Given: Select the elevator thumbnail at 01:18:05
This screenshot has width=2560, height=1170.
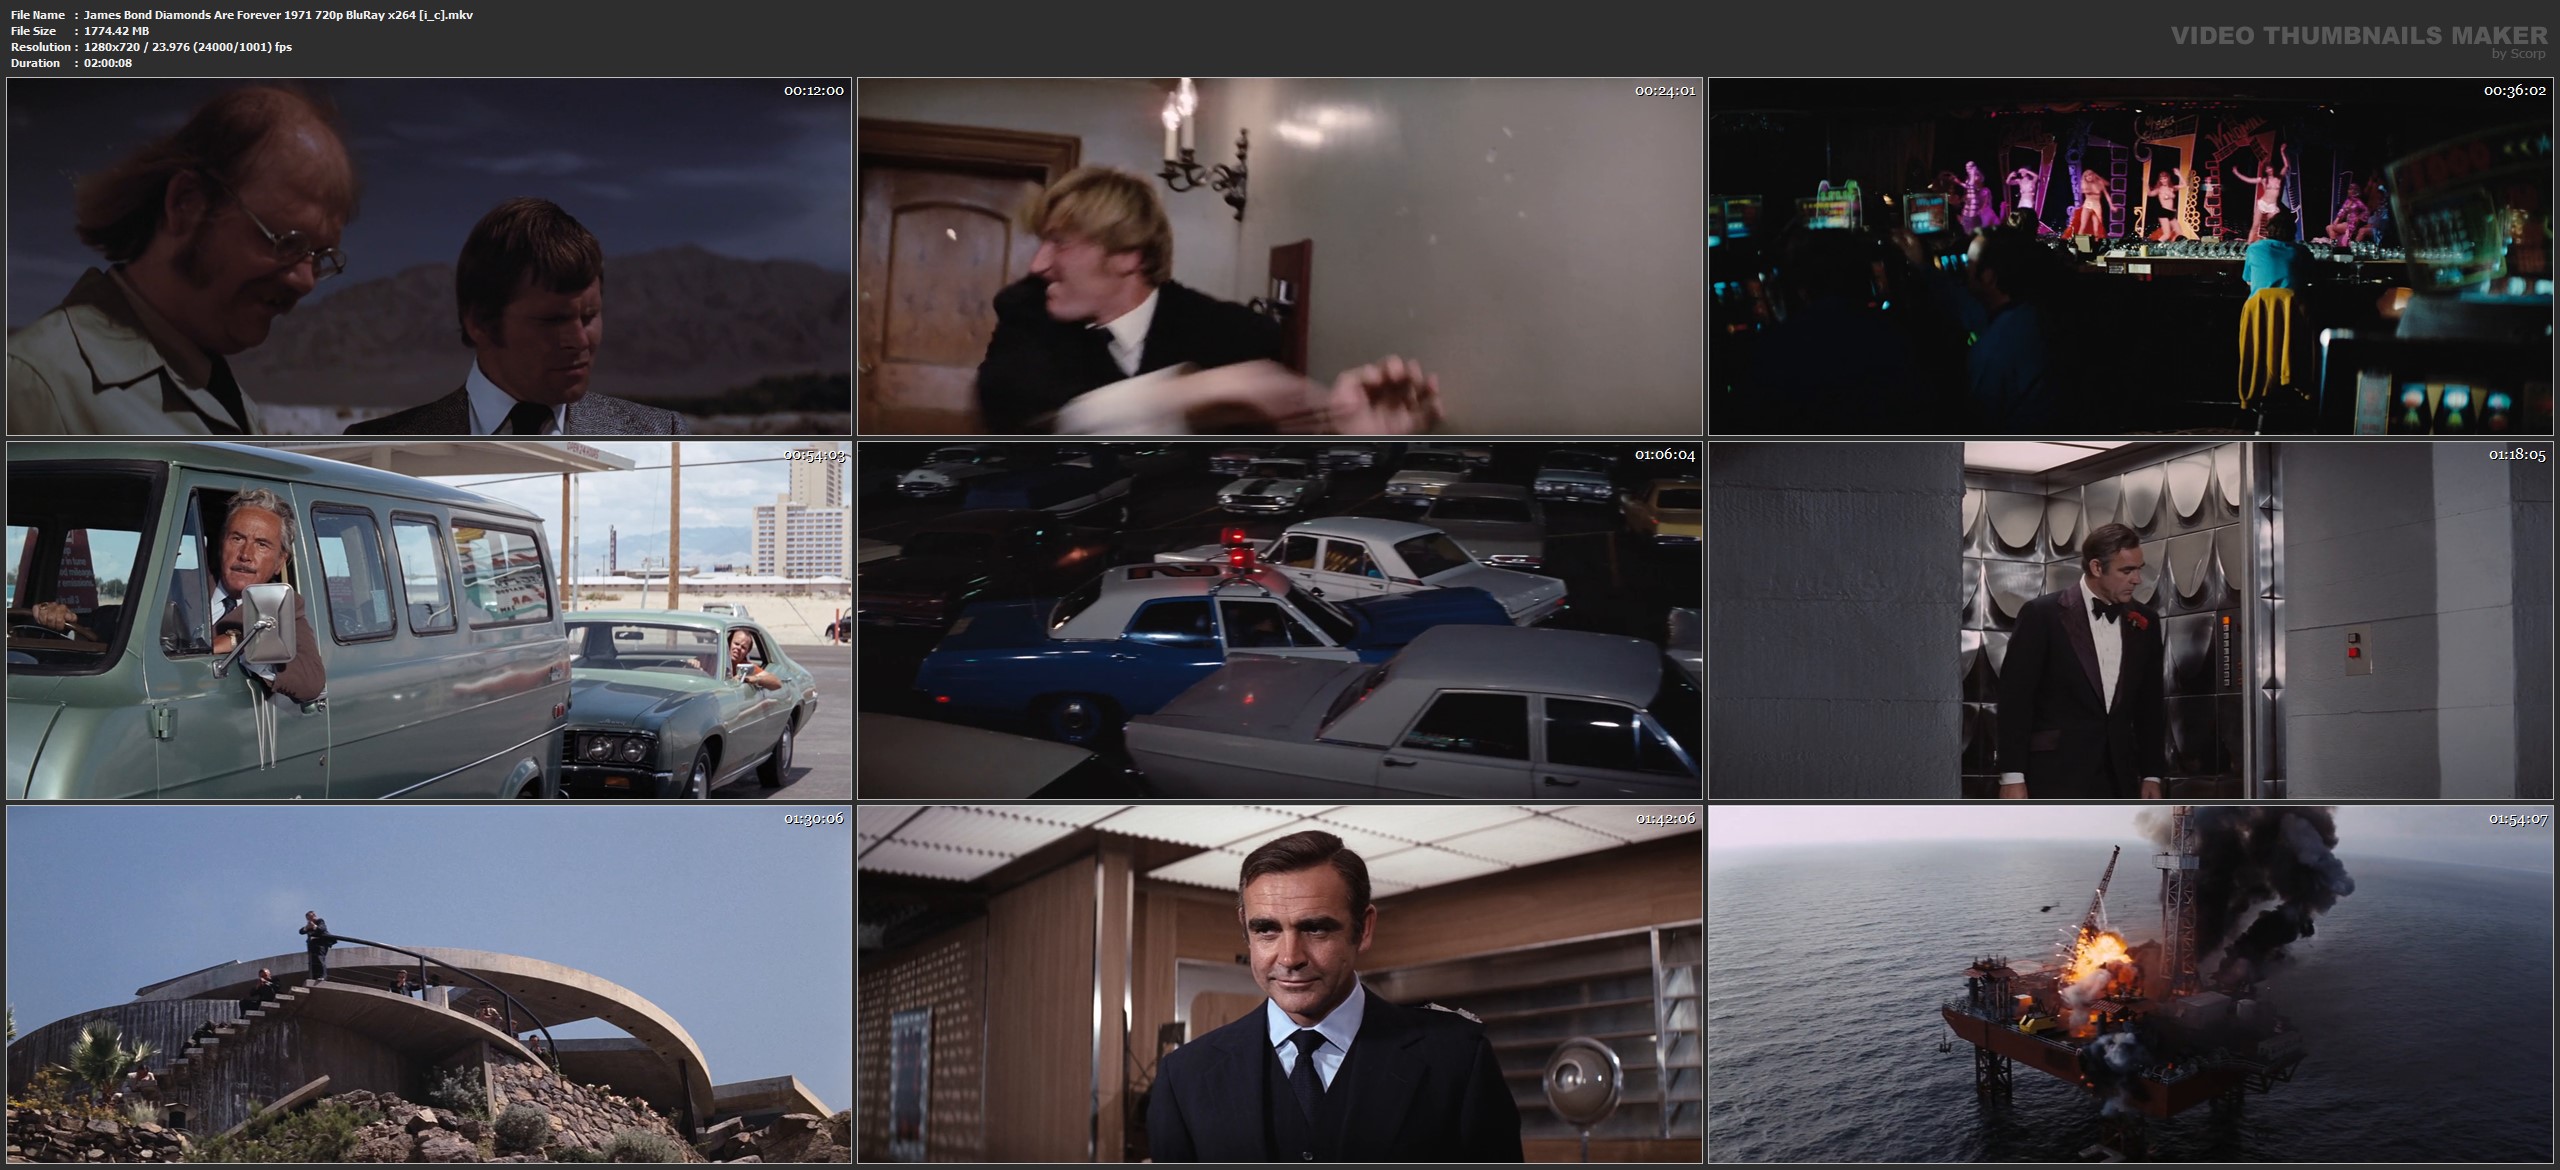Looking at the screenshot, I should pos(2131,621).
